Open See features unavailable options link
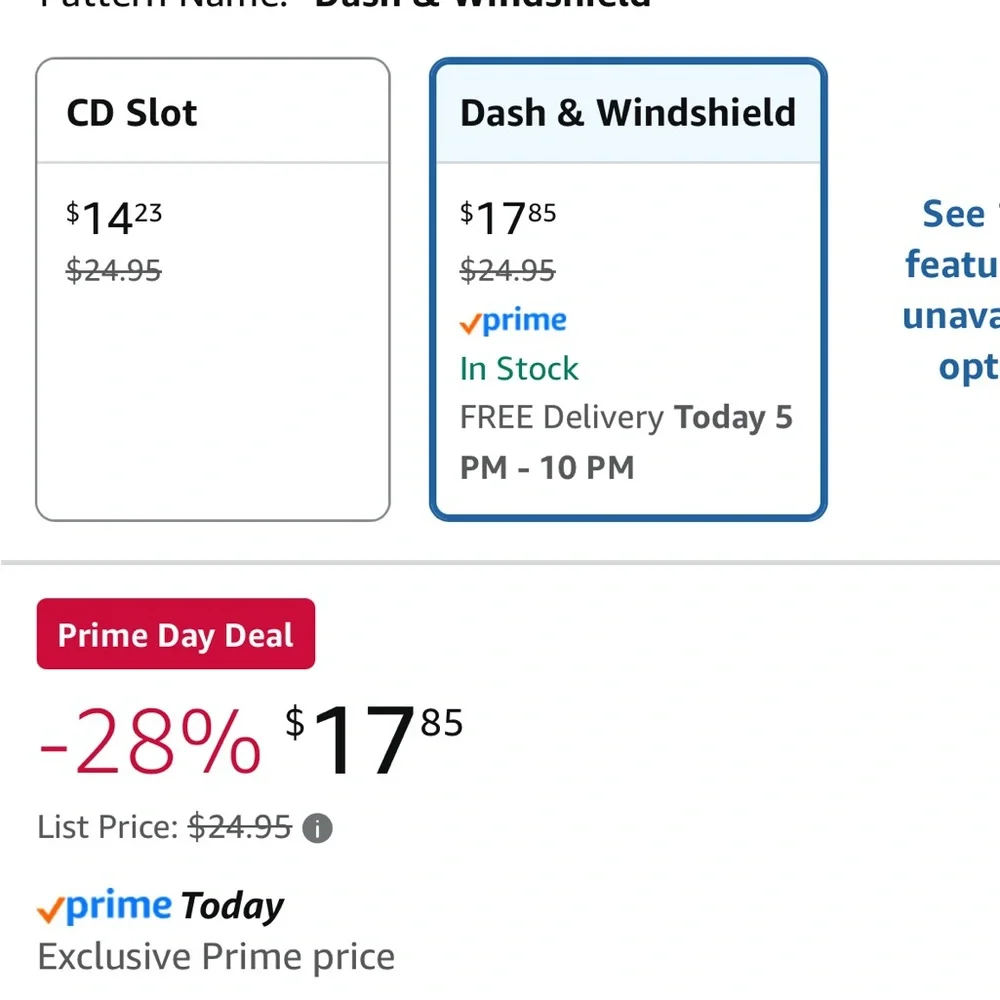 point(951,290)
